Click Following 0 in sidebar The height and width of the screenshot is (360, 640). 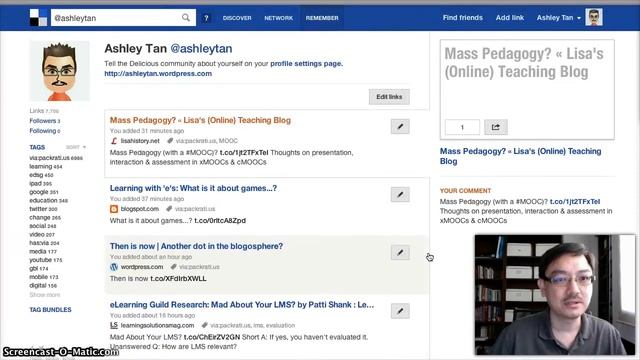coord(44,131)
